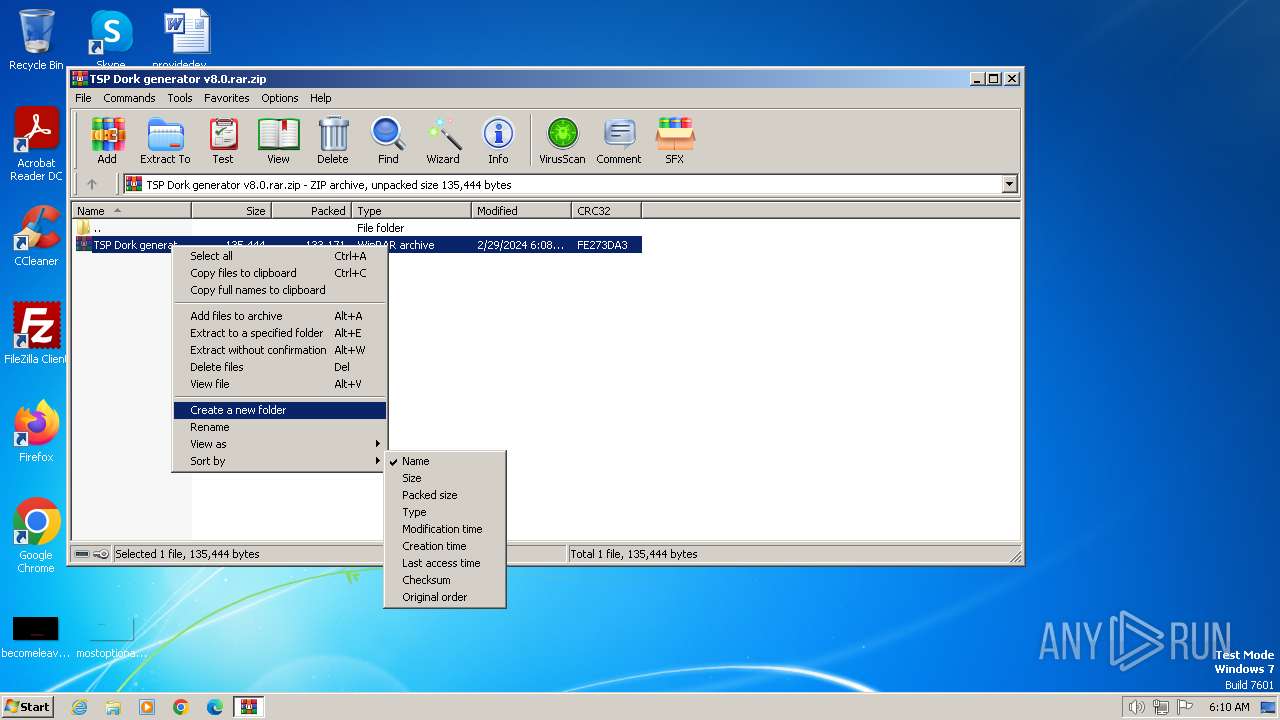
Task: Open the Commands menu
Action: [129, 98]
